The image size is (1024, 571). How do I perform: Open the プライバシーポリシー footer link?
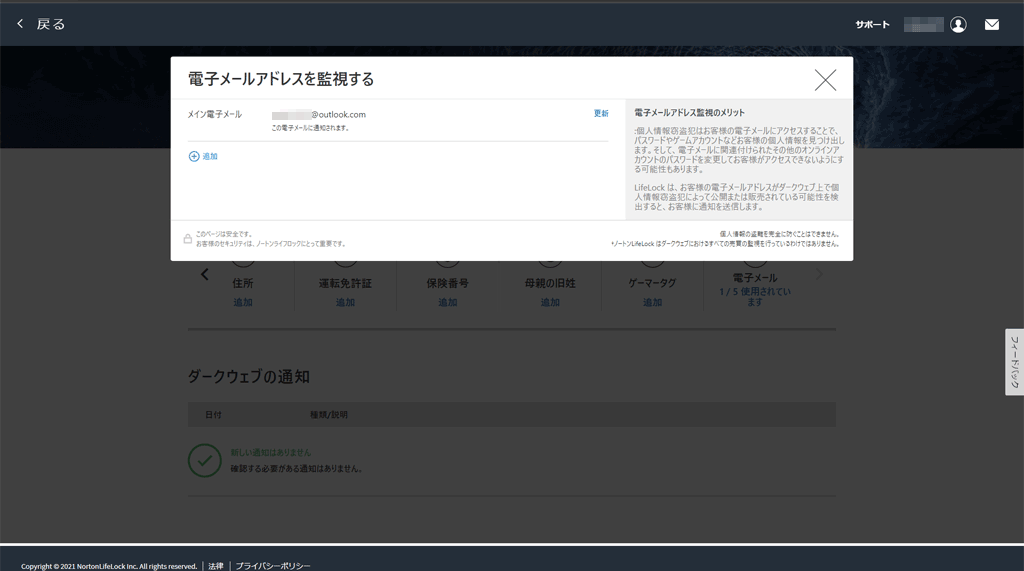point(273,566)
